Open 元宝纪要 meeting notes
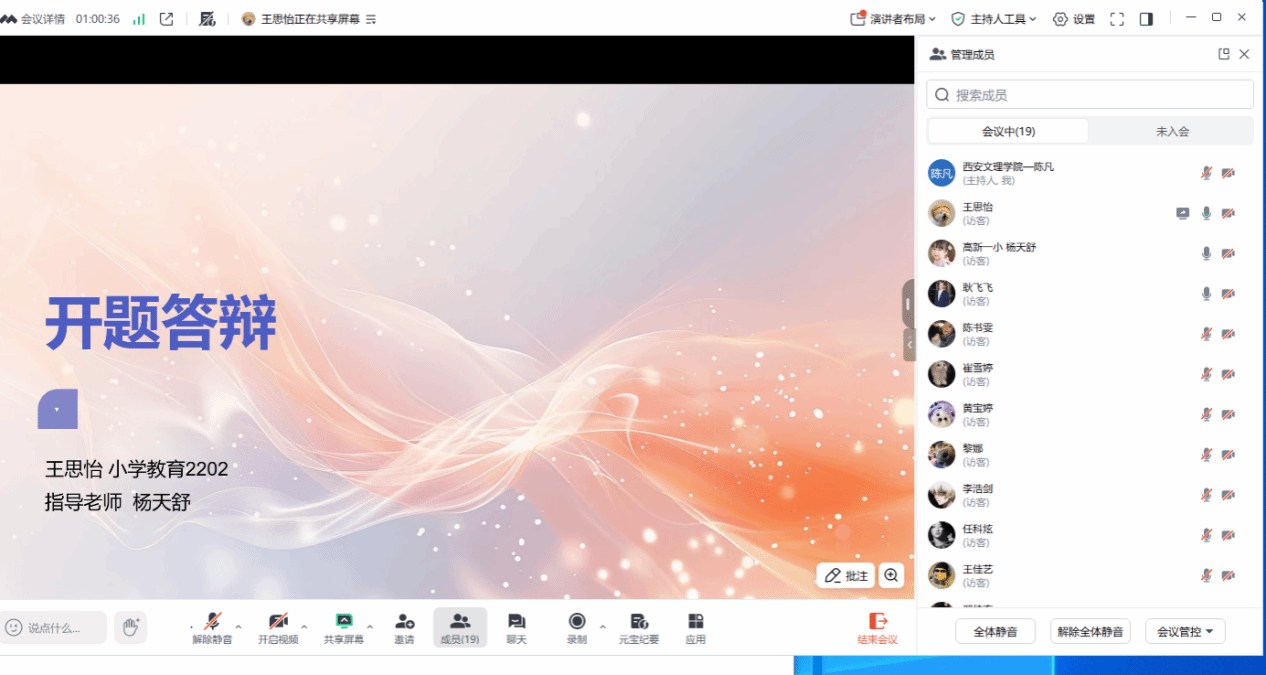 point(639,622)
